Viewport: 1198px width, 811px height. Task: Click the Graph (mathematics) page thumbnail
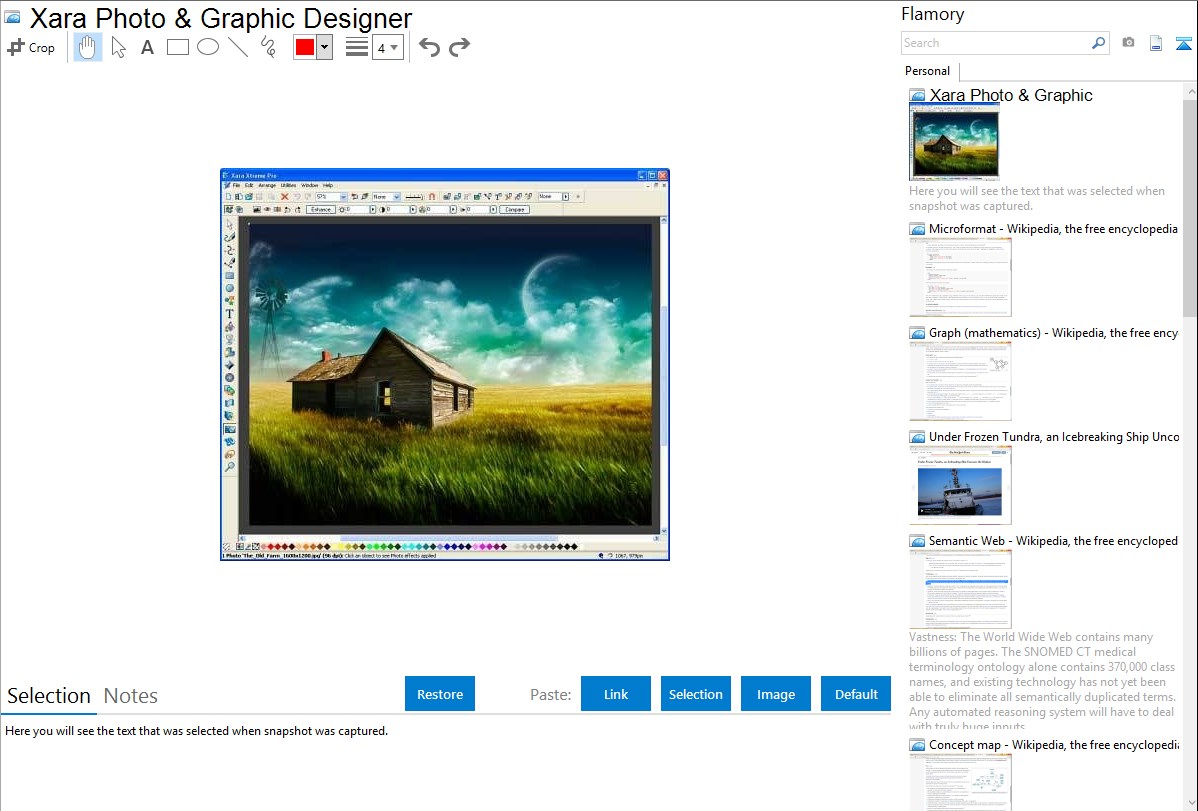pos(960,381)
